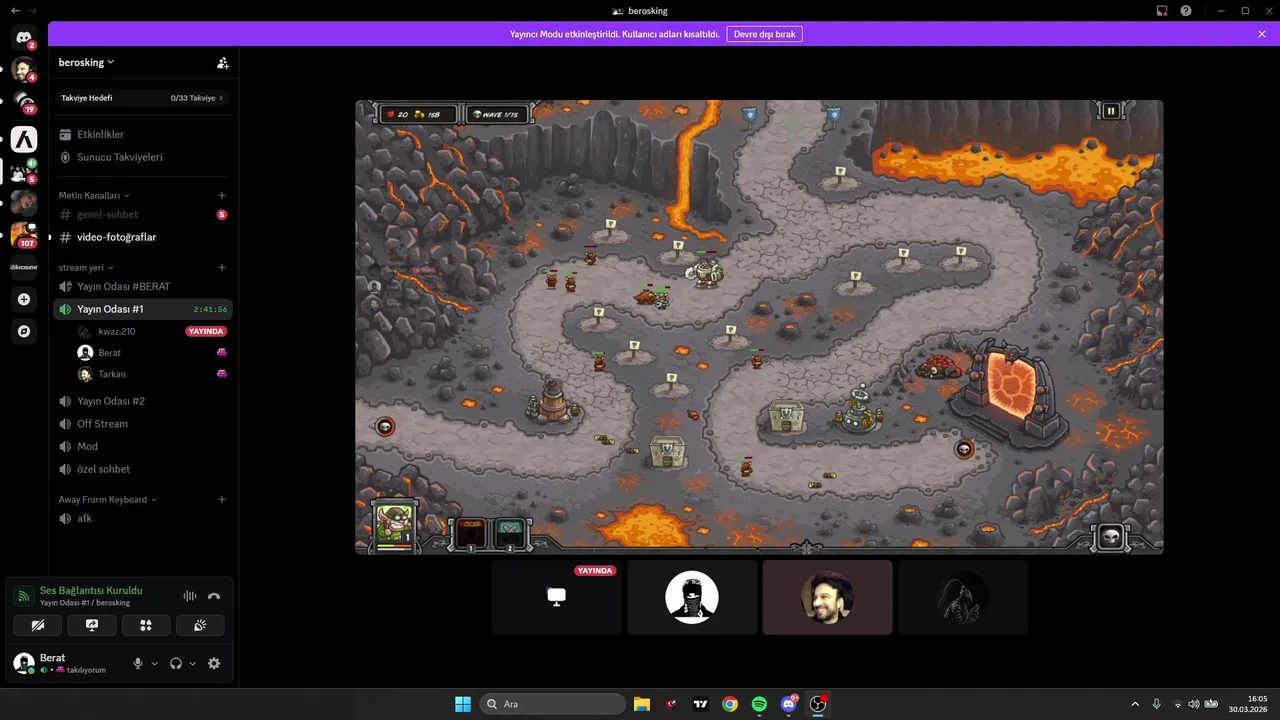Go back with title bar arrow
The image size is (1280, 720).
15,10
